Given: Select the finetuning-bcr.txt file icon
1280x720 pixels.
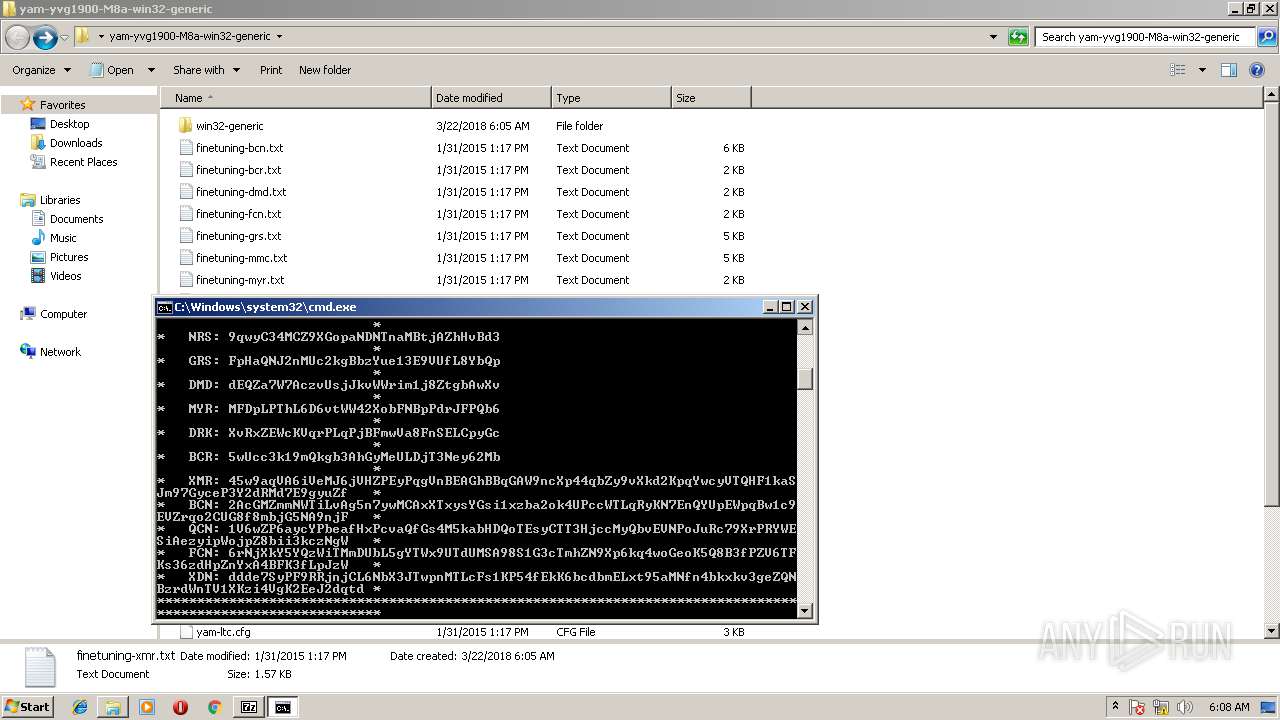Looking at the screenshot, I should pos(185,170).
